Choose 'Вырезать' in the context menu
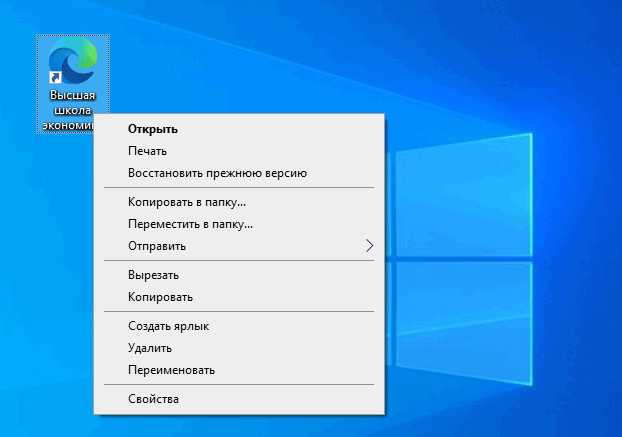This screenshot has width=622, height=437. pyautogui.click(x=239, y=275)
